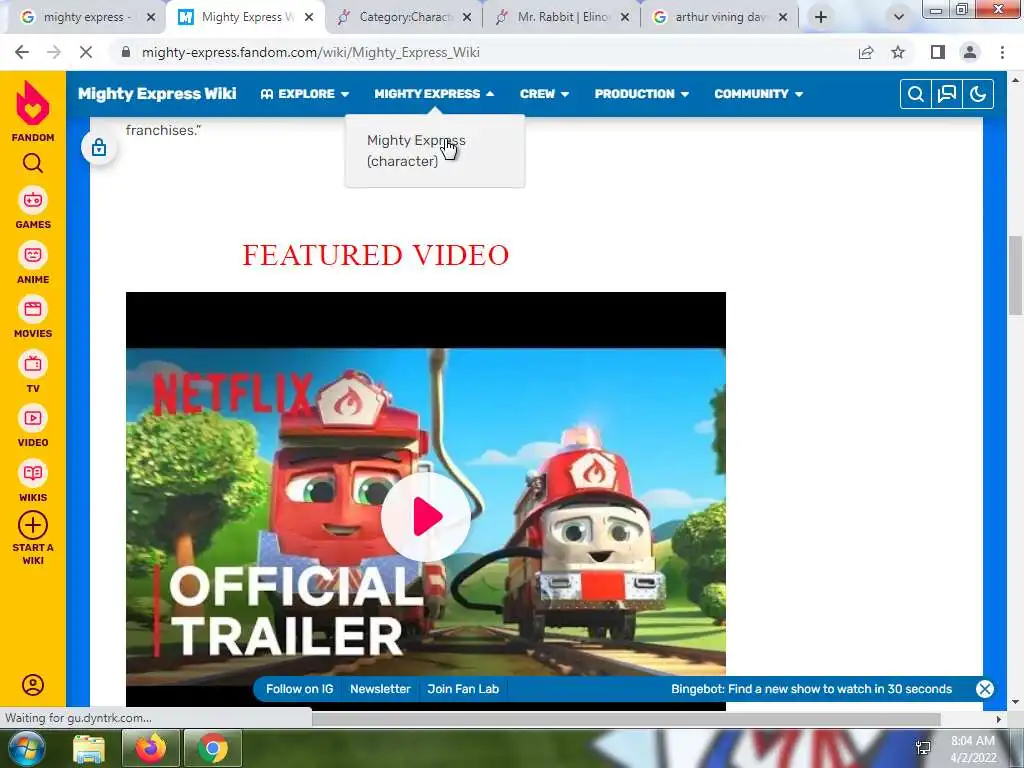The image size is (1024, 768).
Task: Open the Windows Start menu
Action: click(x=25, y=748)
